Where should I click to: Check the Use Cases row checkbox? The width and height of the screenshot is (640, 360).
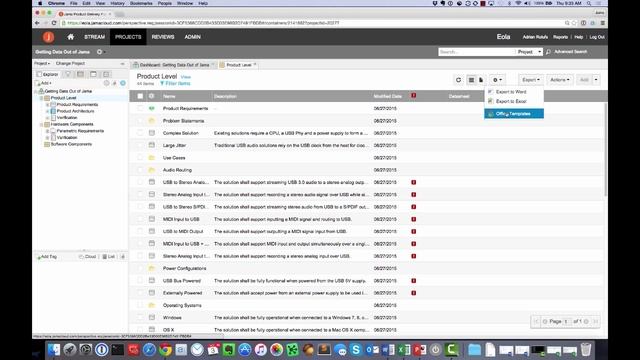tap(140, 158)
